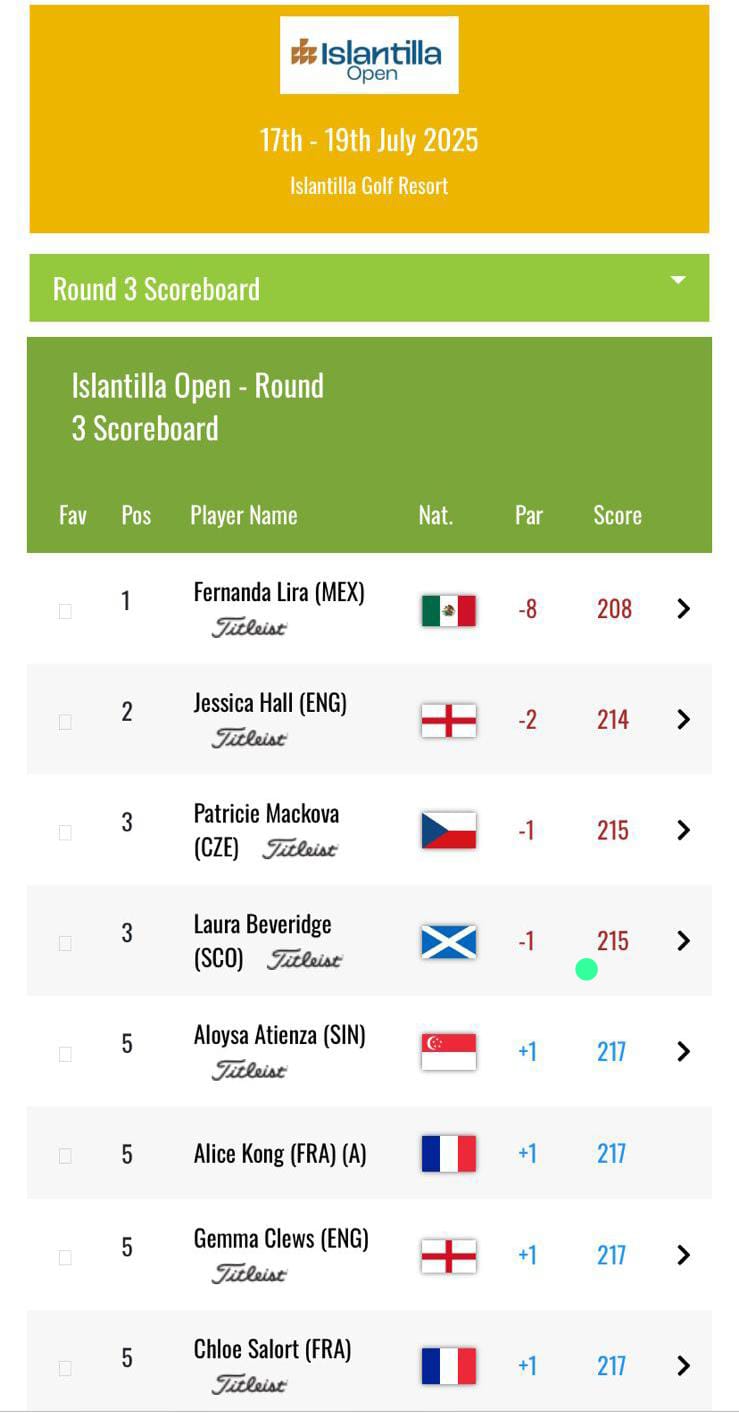Sort by the Score column header
Viewport: 739px width, 1413px height.
click(x=617, y=515)
